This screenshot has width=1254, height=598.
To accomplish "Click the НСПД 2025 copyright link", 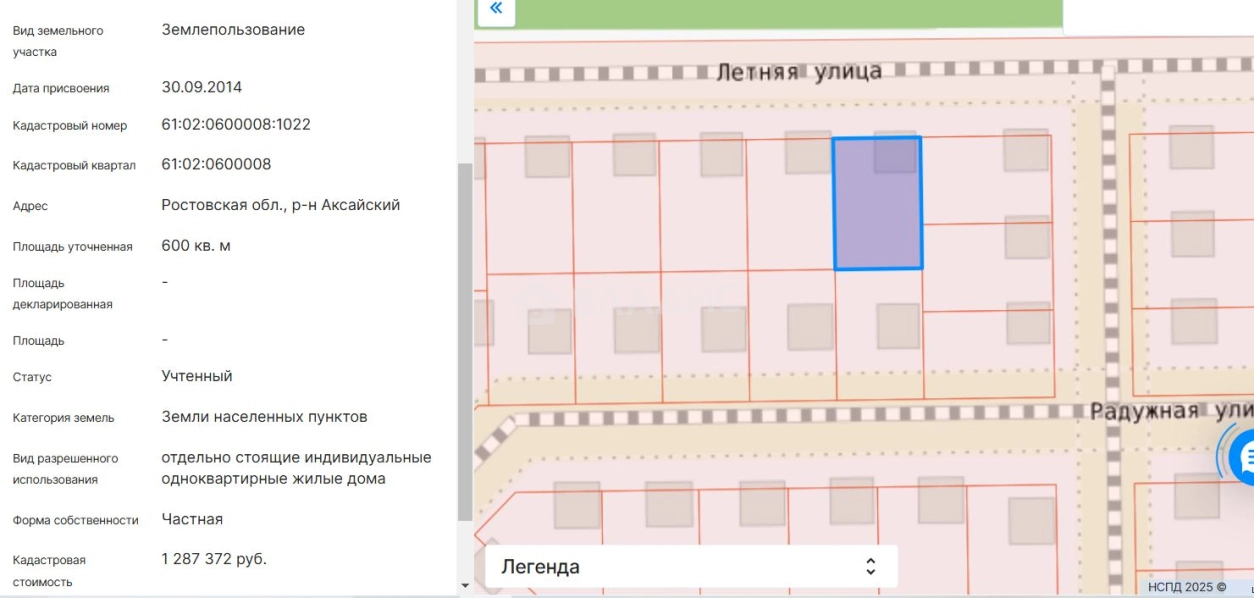I will click(x=1186, y=587).
